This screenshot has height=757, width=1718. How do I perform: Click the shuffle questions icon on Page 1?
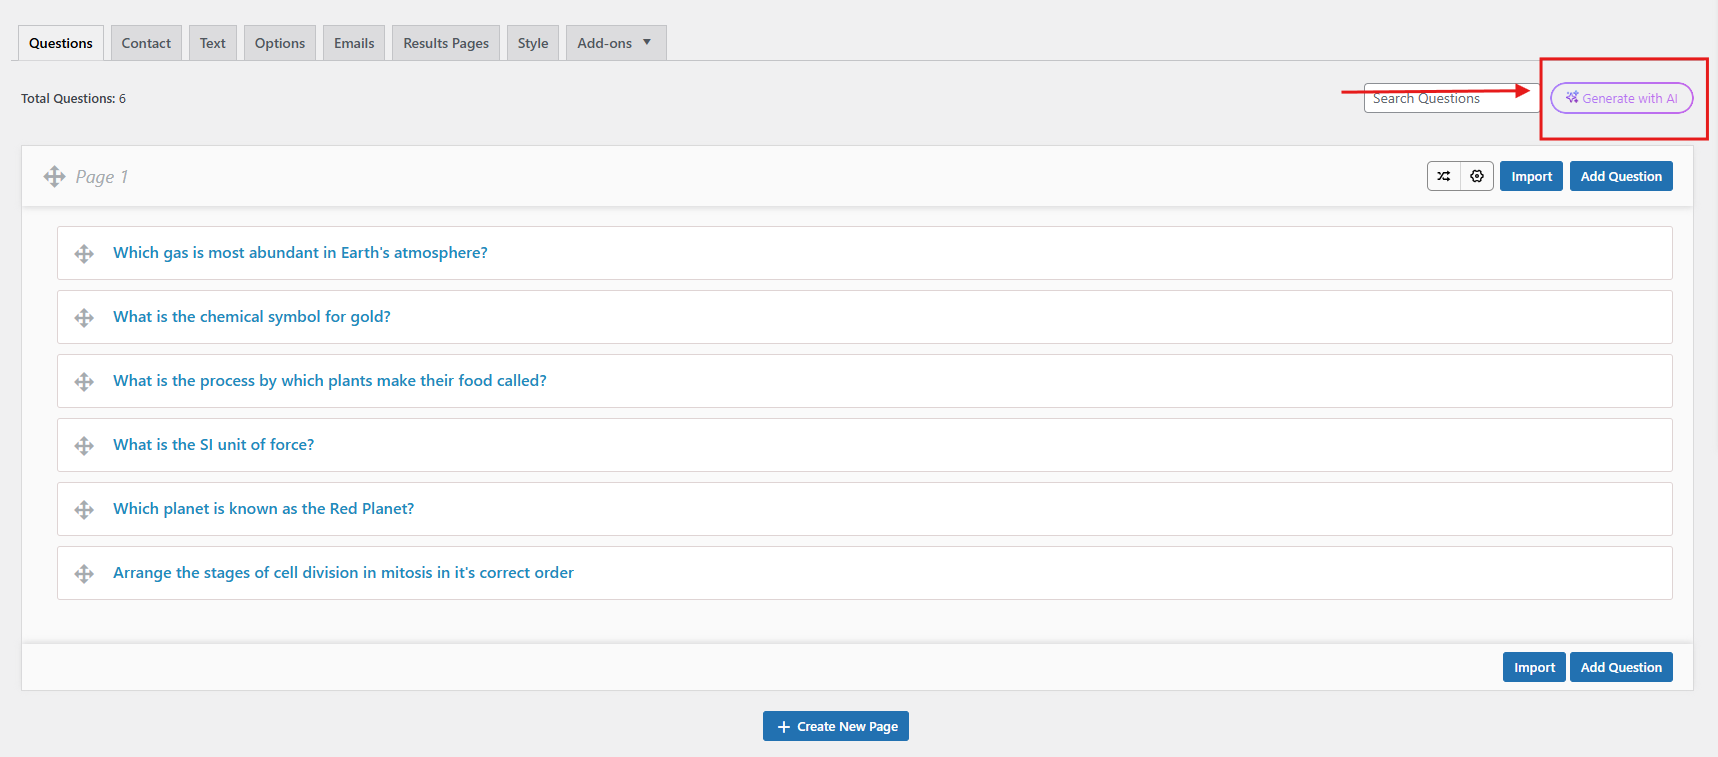[1443, 176]
